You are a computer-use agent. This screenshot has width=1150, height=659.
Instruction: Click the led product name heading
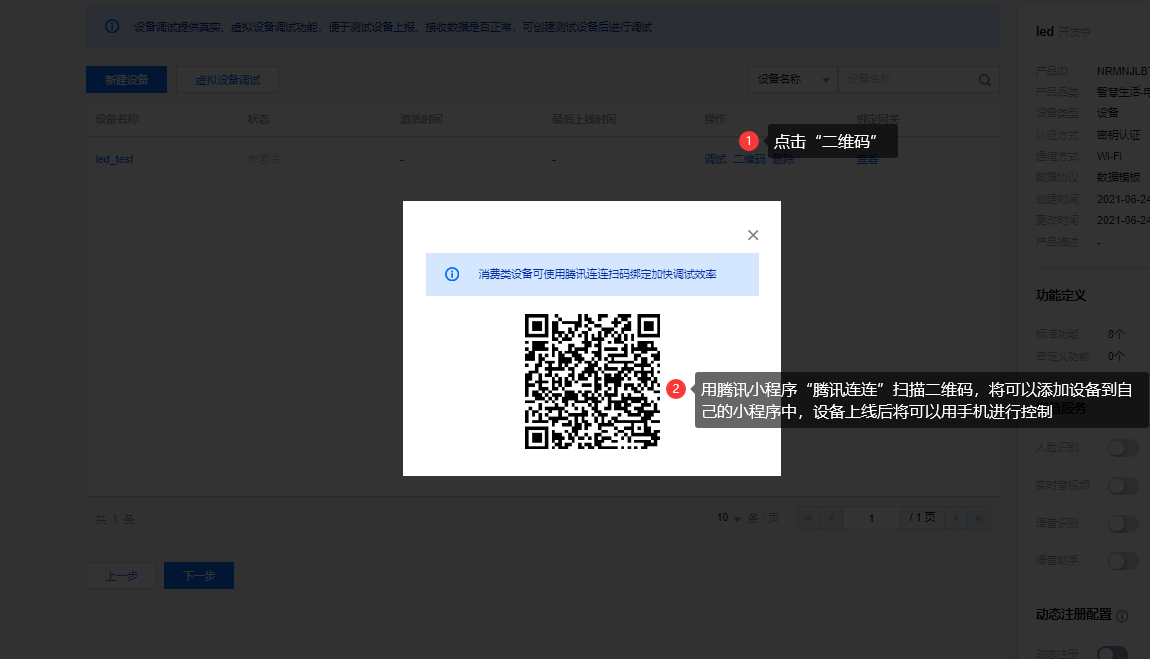1044,32
